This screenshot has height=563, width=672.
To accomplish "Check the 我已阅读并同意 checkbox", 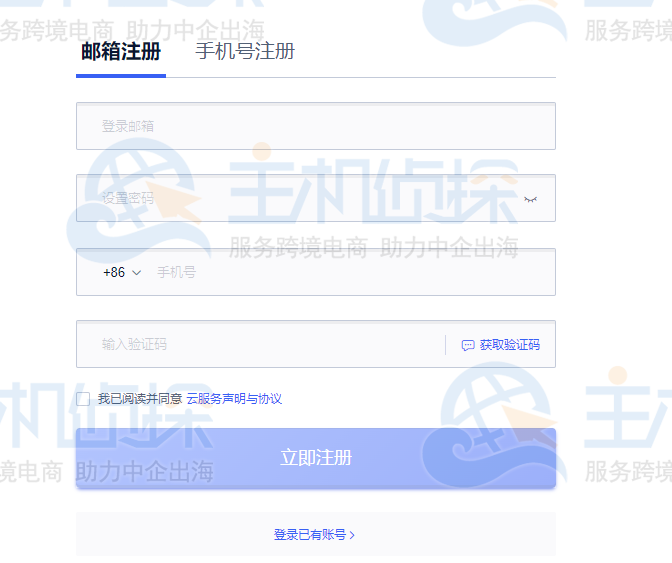I will tap(83, 399).
